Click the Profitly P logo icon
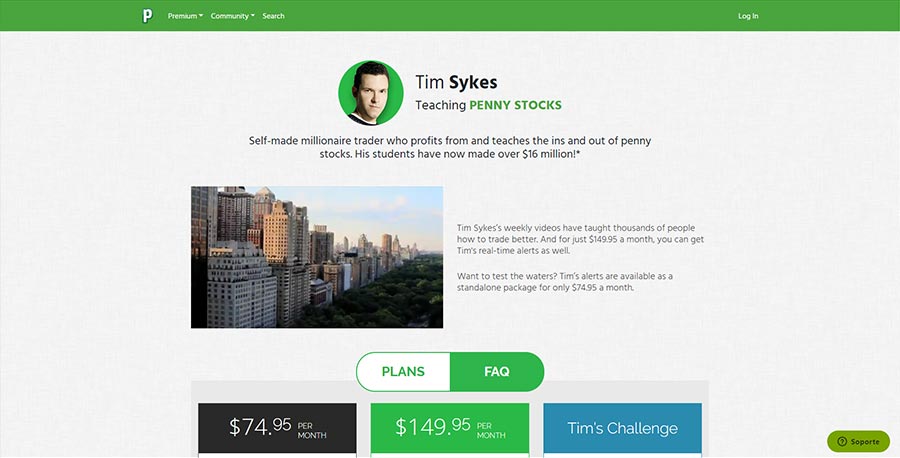900x458 pixels. pos(148,16)
